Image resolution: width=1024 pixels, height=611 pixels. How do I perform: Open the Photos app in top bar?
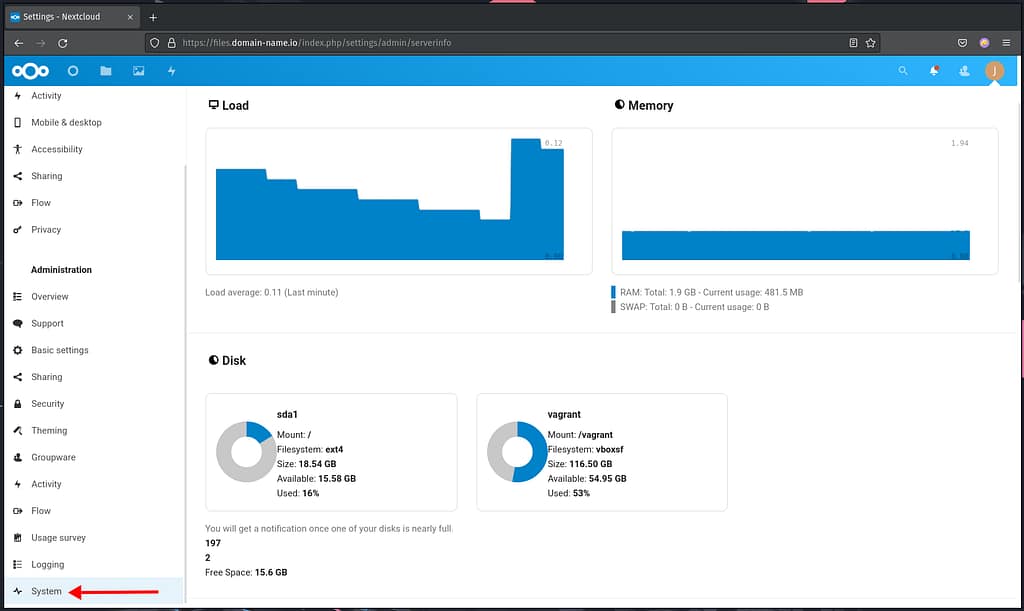click(x=138, y=71)
